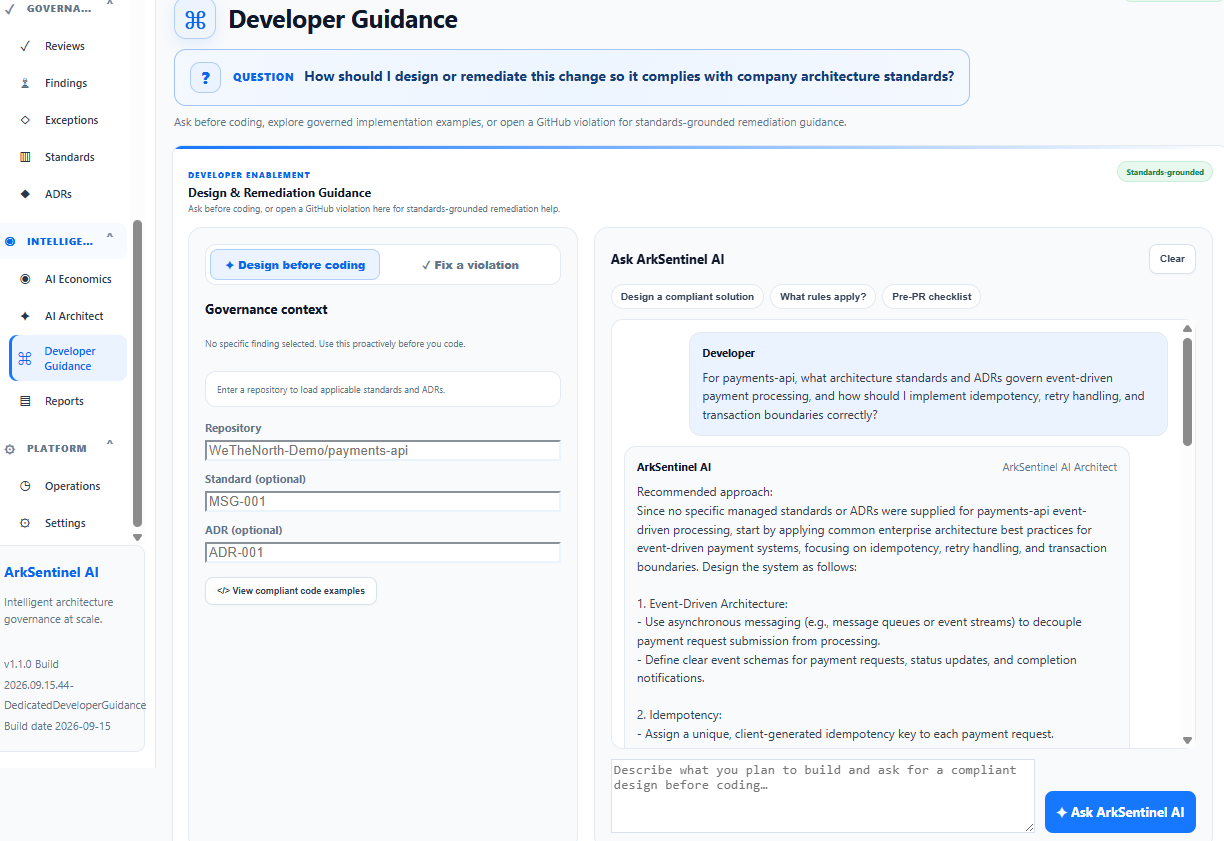
Task: Clear the ArkSentinel AI conversation
Action: coord(1172,259)
